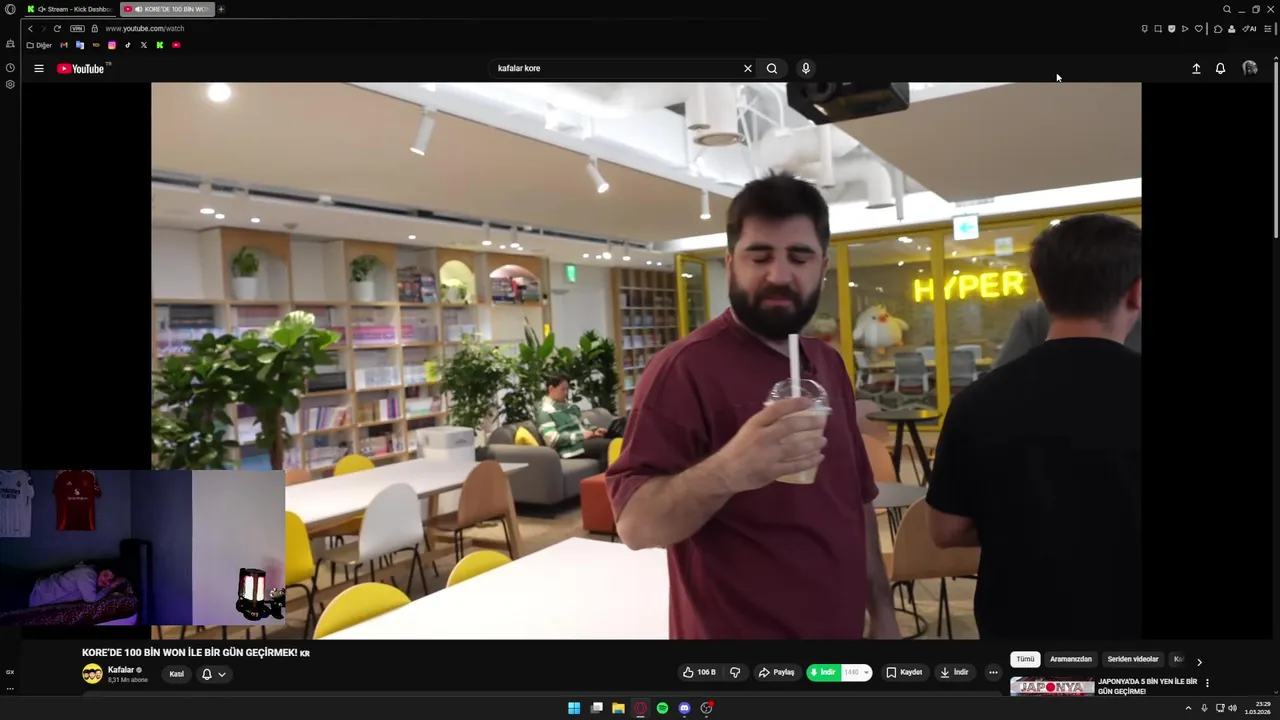Go to YouTube home via logo

pyautogui.click(x=81, y=69)
